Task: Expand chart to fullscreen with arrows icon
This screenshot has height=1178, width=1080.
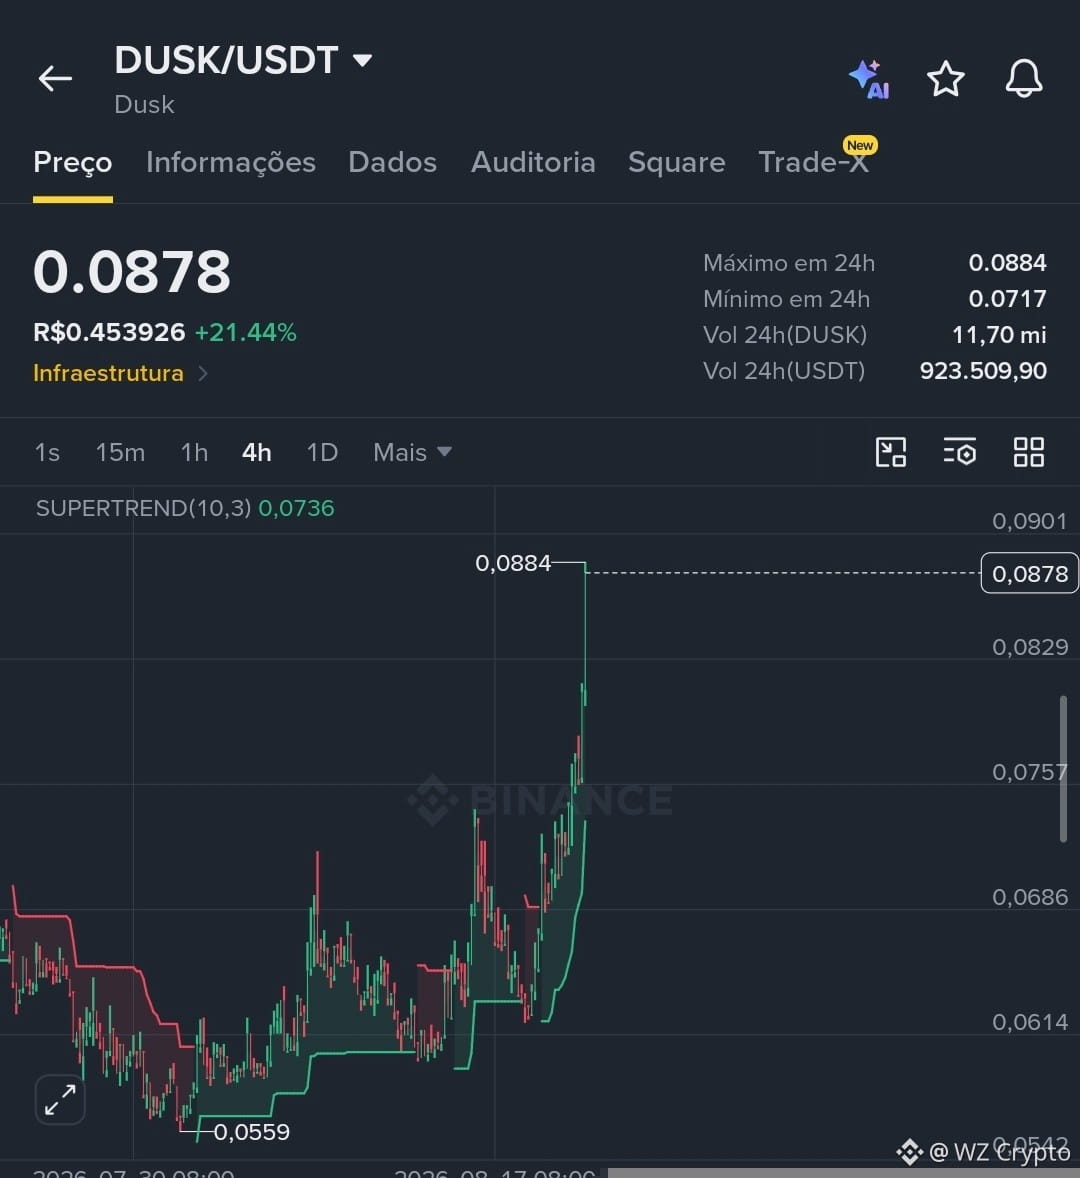Action: point(60,1099)
